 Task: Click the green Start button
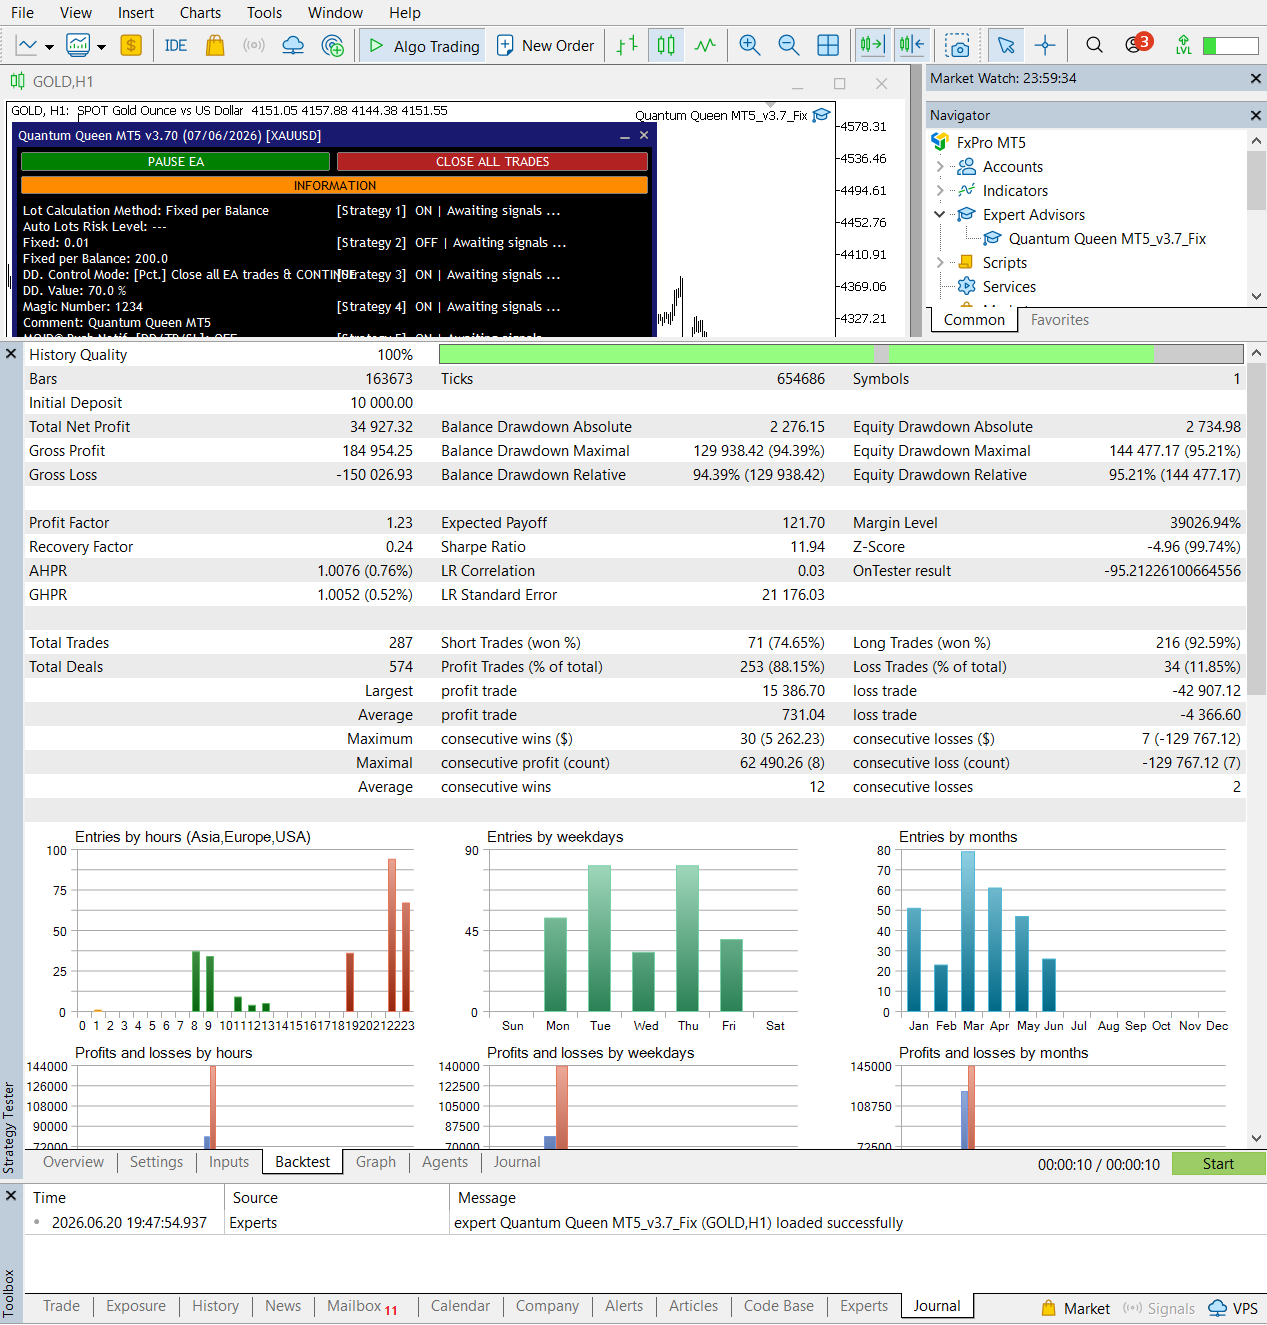click(1218, 1164)
